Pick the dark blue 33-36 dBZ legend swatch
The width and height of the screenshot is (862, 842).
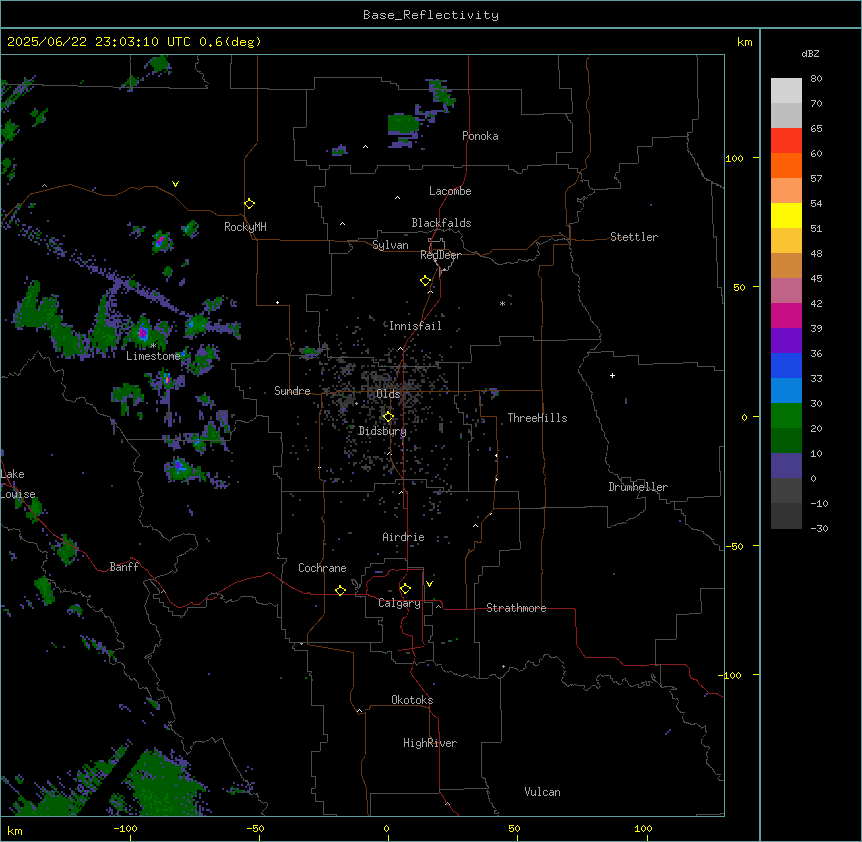click(786, 365)
